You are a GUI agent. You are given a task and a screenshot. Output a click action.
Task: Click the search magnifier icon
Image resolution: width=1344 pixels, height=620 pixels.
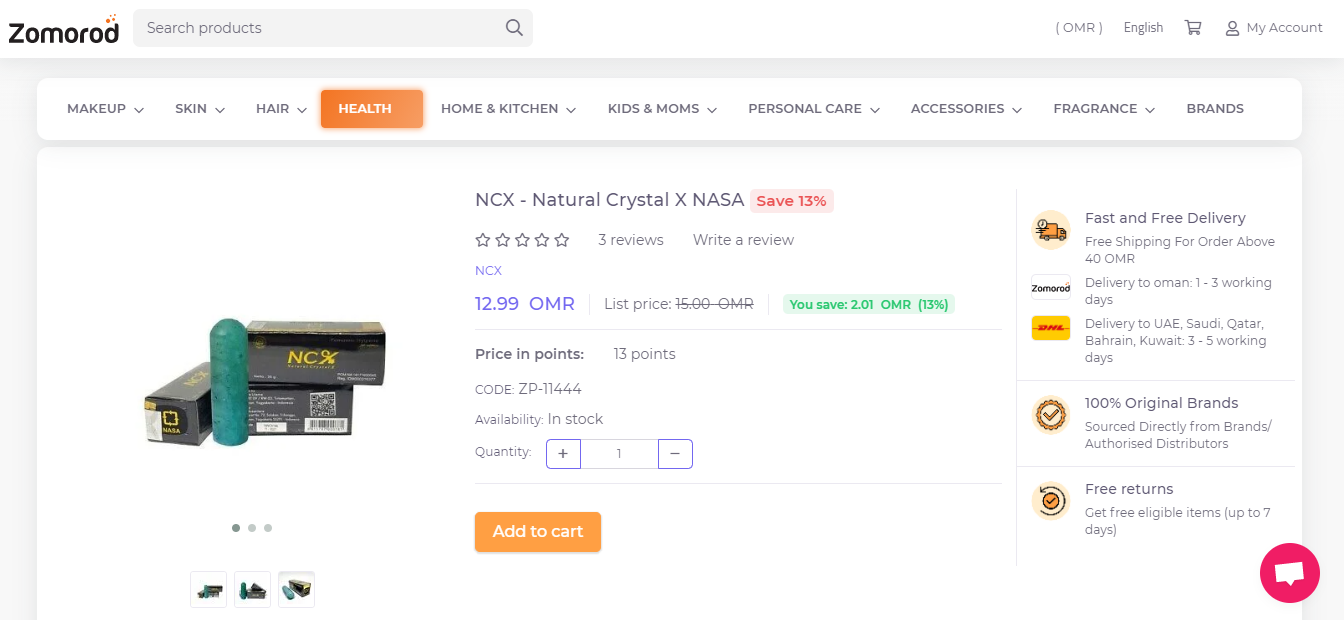click(x=514, y=28)
